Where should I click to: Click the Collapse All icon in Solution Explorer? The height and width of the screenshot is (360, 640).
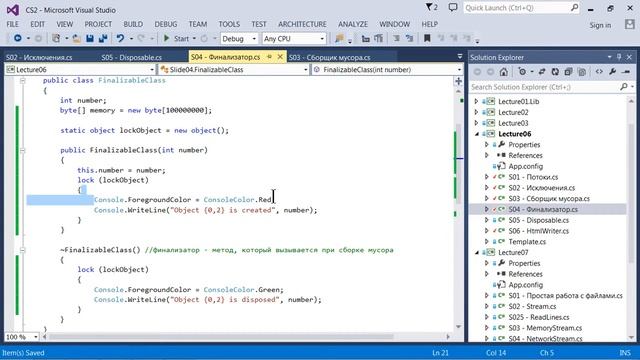coord(569,72)
